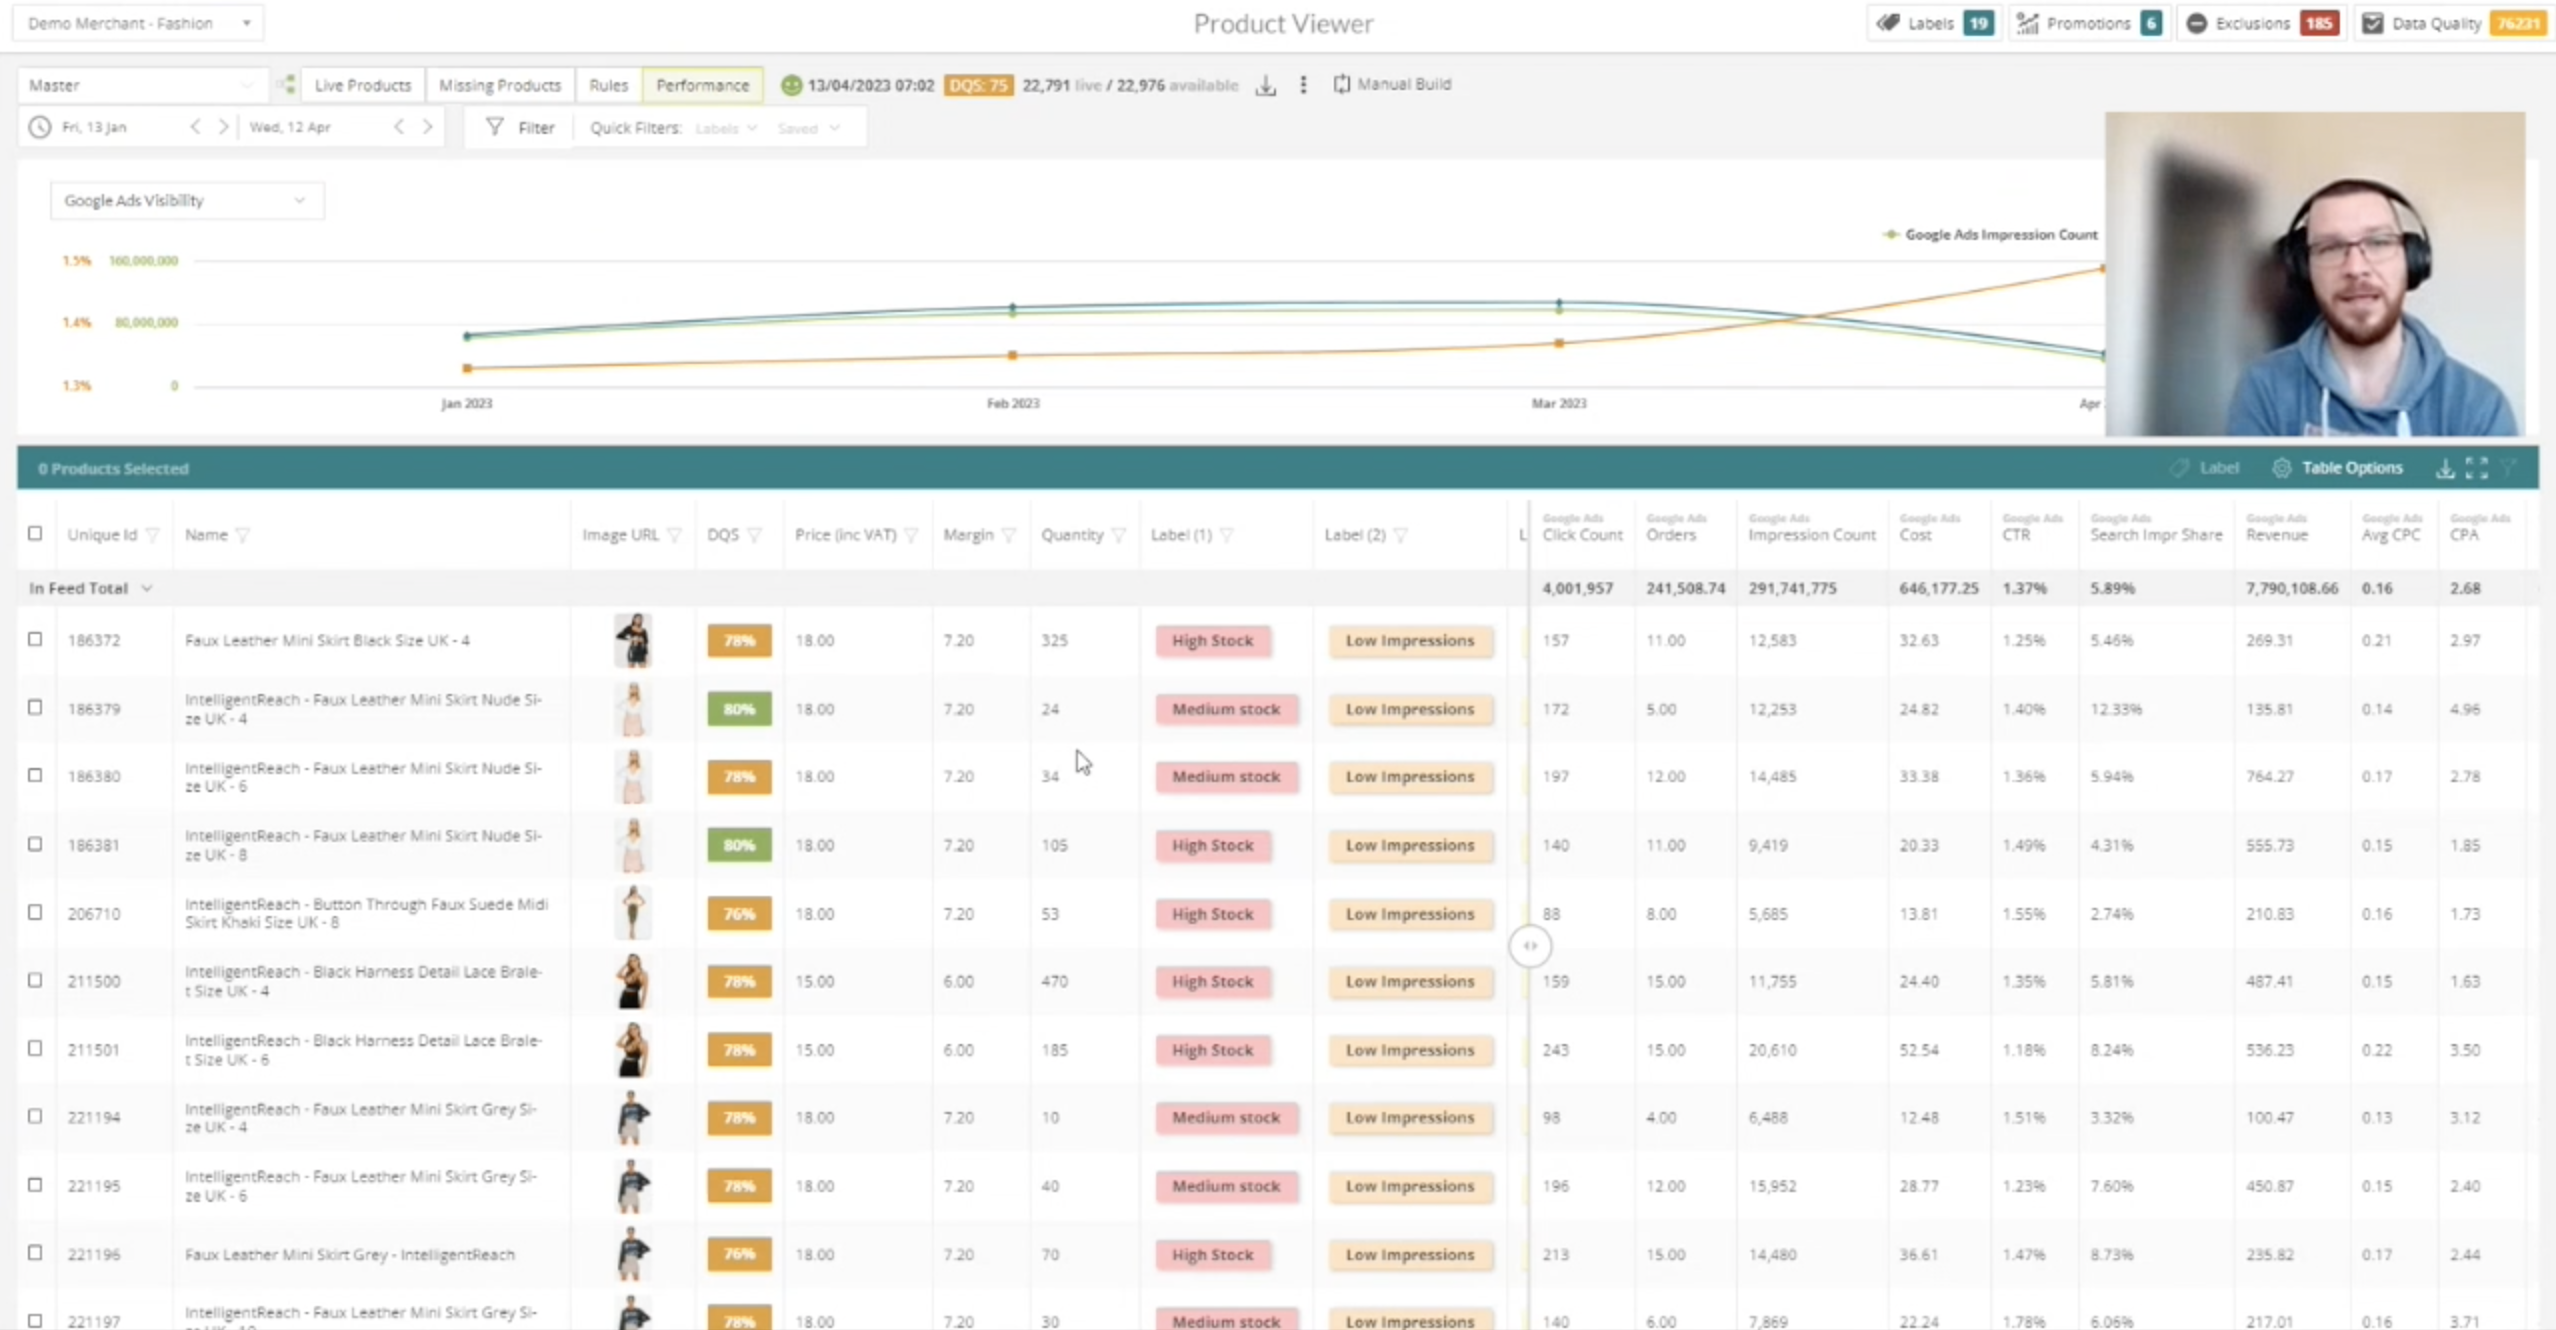Click filter funnel icon on Name column
Screen dimensions: 2556x1330
[x=243, y=535]
